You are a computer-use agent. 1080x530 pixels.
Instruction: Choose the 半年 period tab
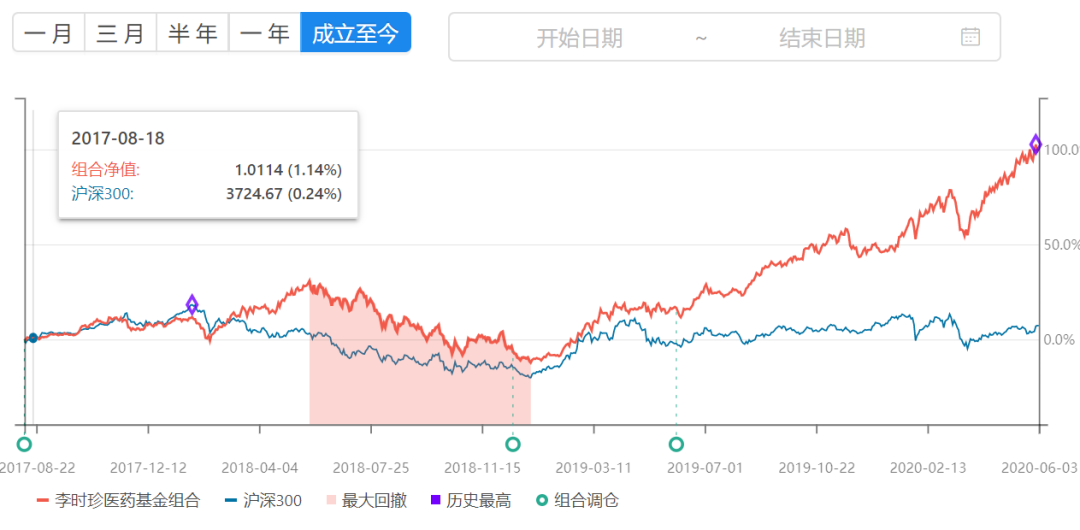tap(193, 34)
